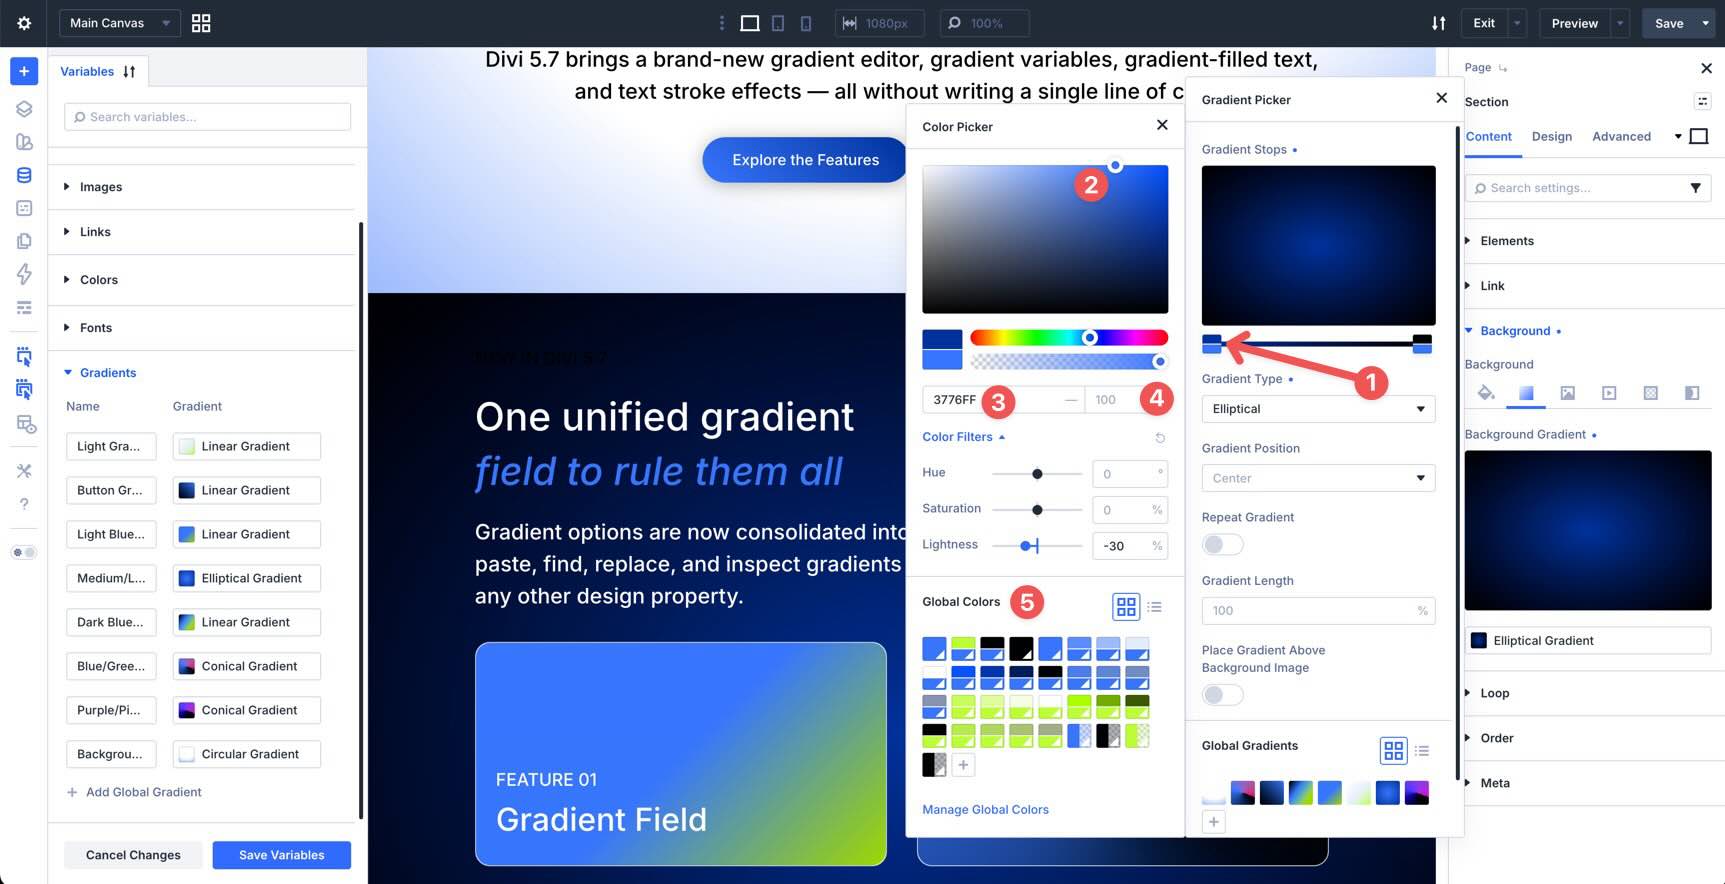Switch to the Advanced tab
Viewport: 1725px width, 884px height.
1621,136
